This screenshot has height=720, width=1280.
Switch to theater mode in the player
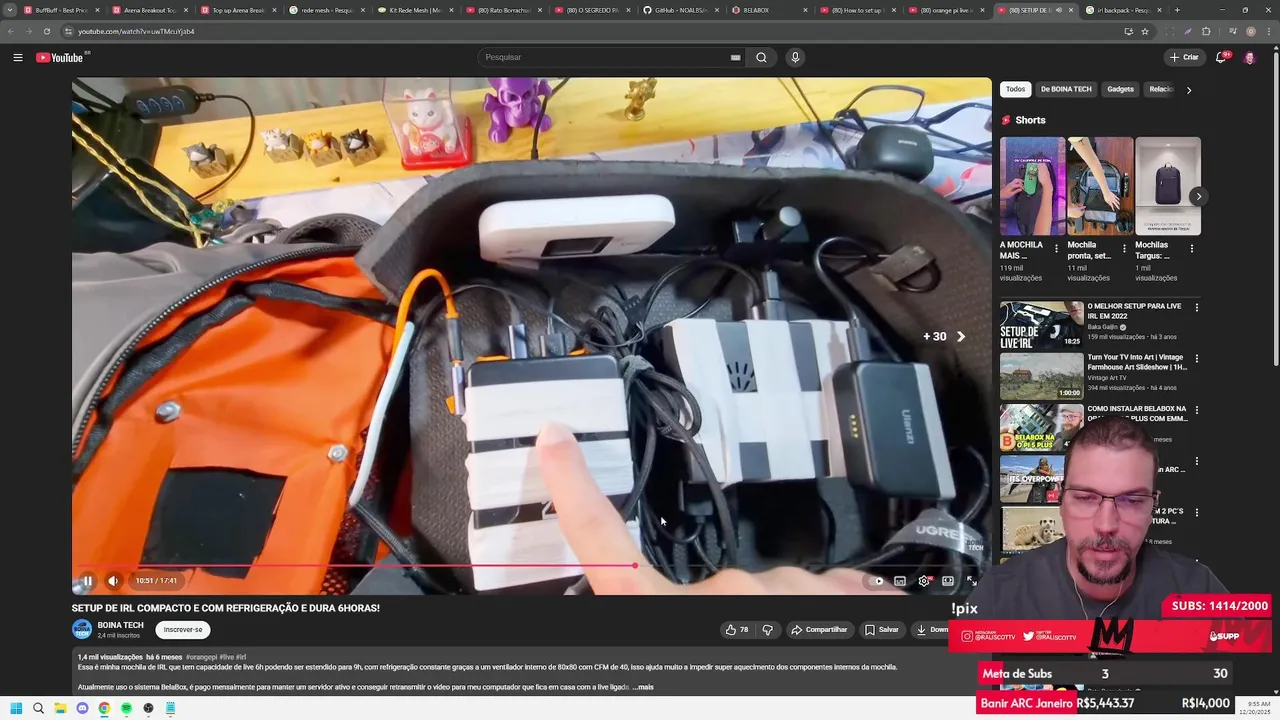pos(948,581)
